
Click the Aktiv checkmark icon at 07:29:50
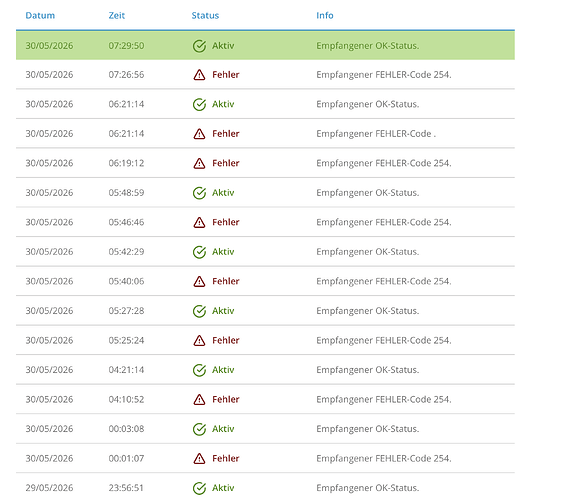pyautogui.click(x=199, y=46)
